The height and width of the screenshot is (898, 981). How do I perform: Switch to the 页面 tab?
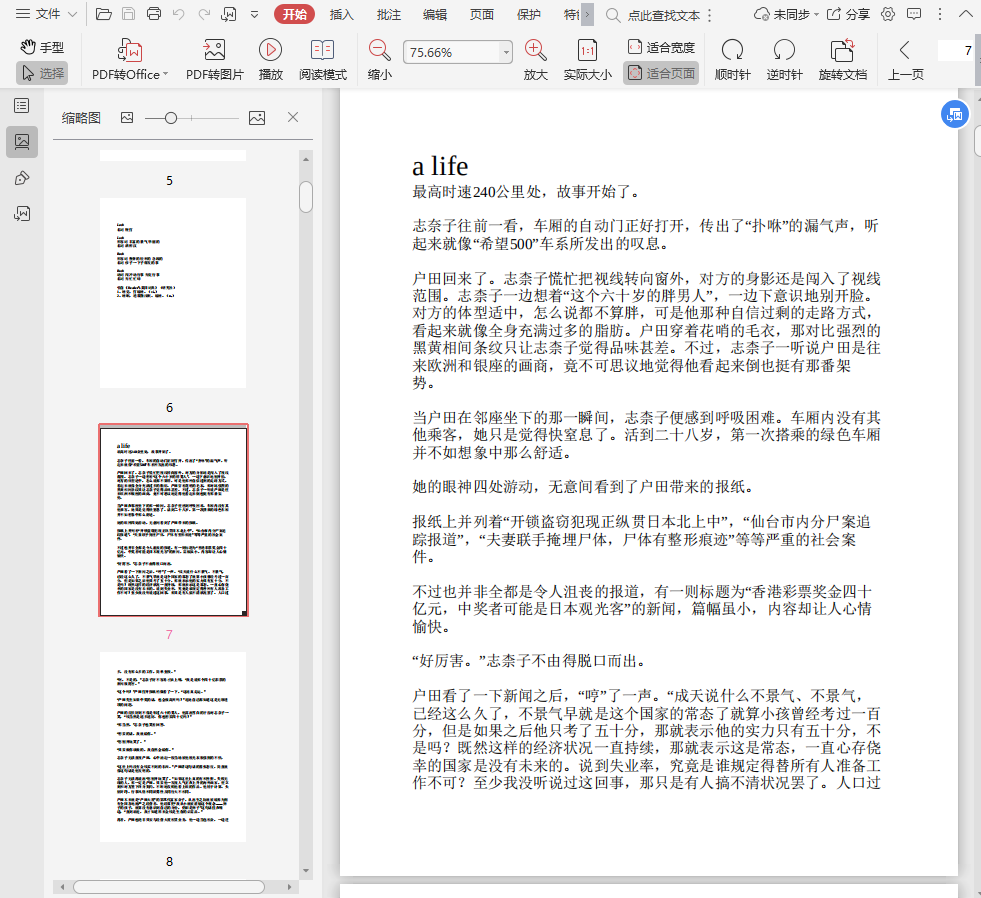coord(482,14)
